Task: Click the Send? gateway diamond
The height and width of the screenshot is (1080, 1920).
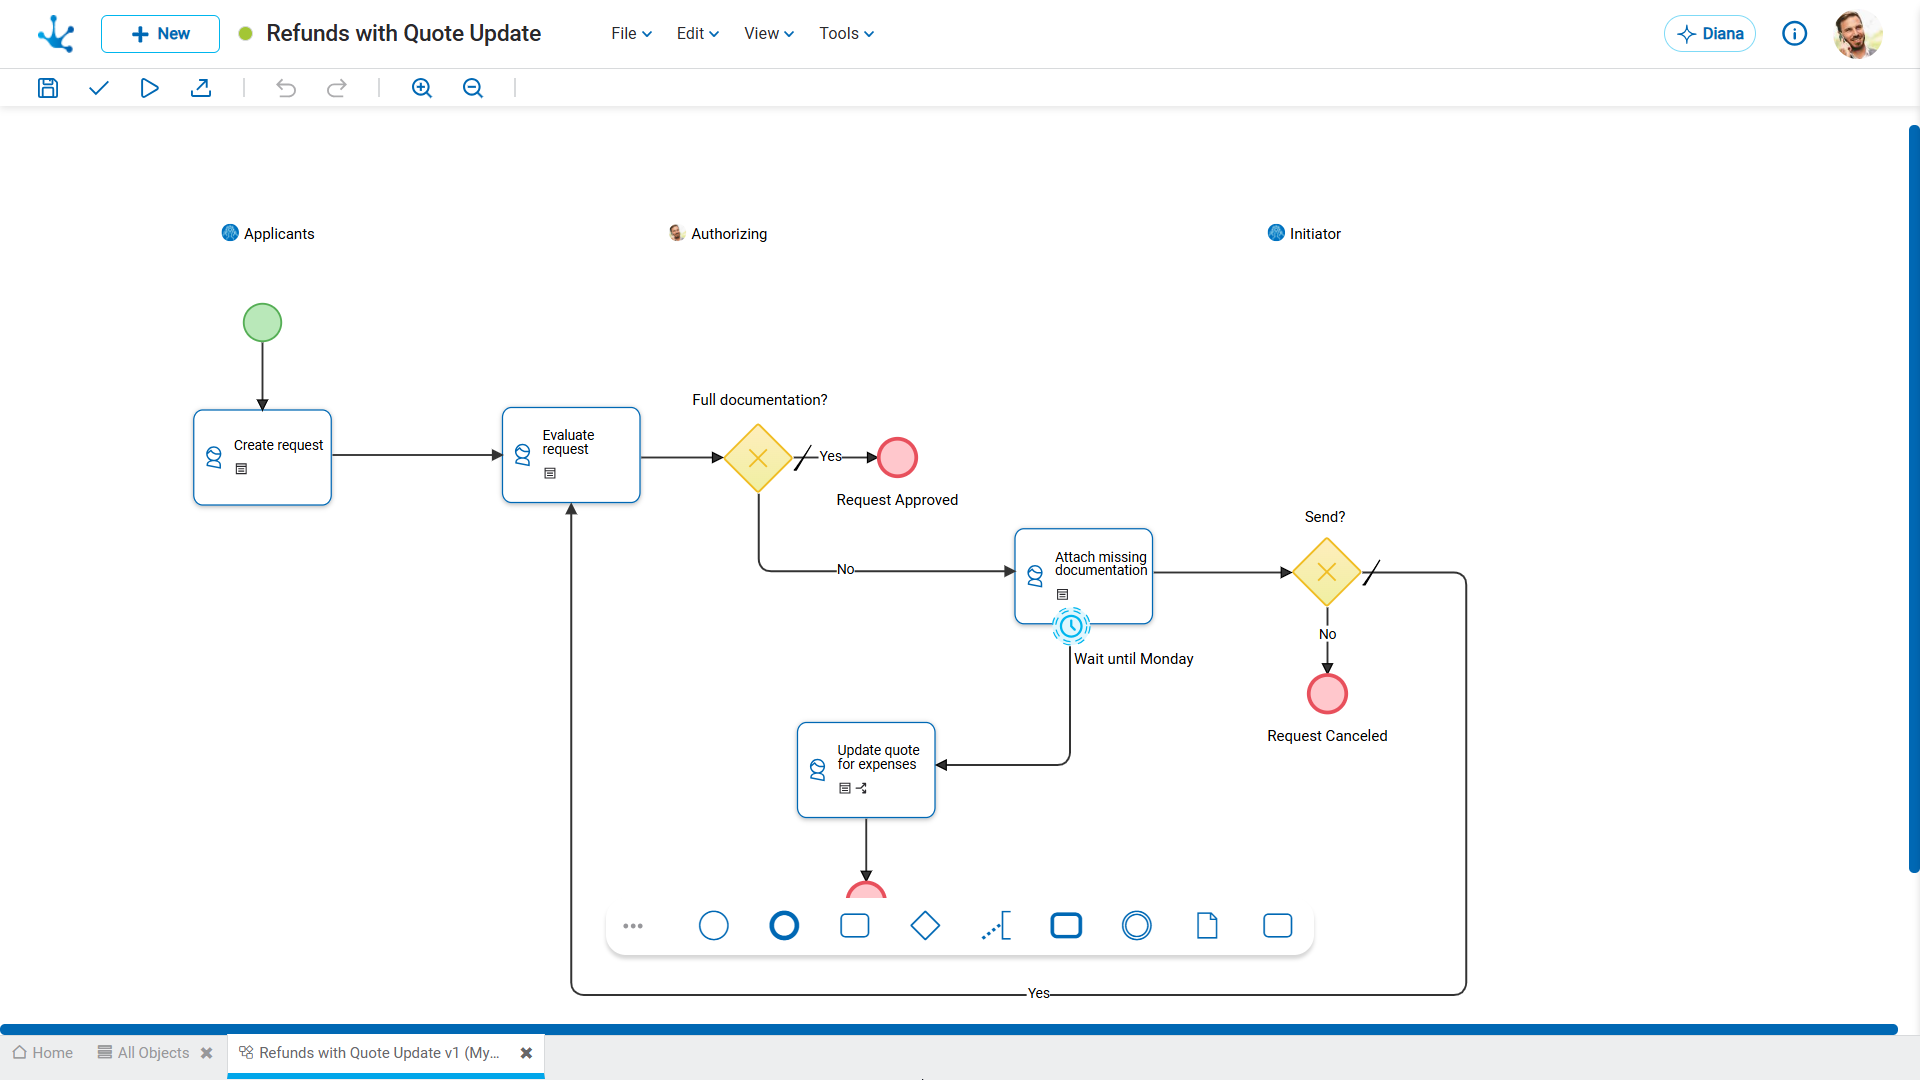Action: (x=1327, y=572)
